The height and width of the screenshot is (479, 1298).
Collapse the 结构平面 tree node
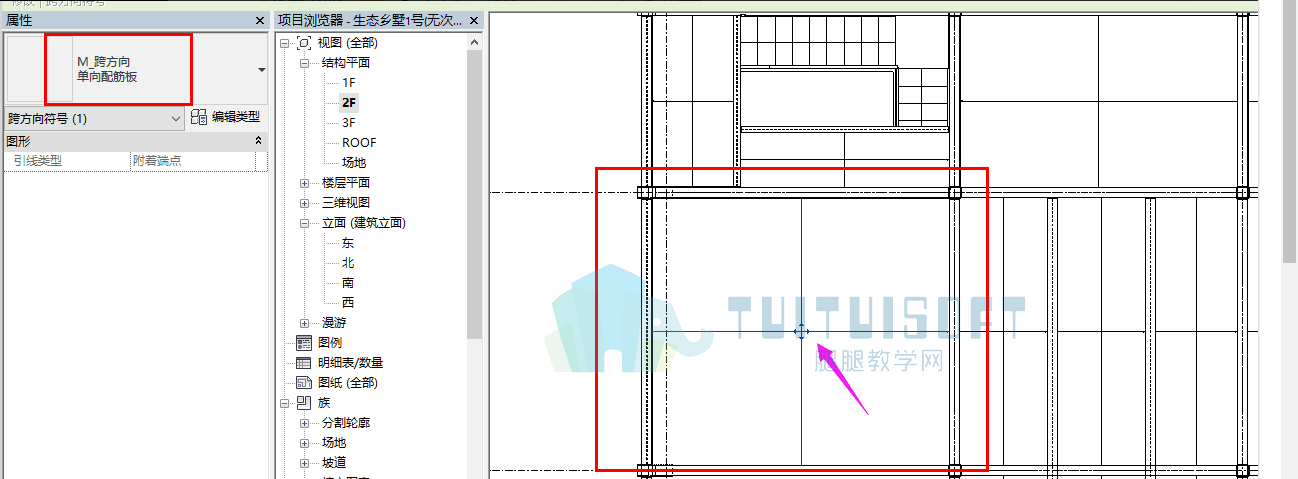[304, 63]
